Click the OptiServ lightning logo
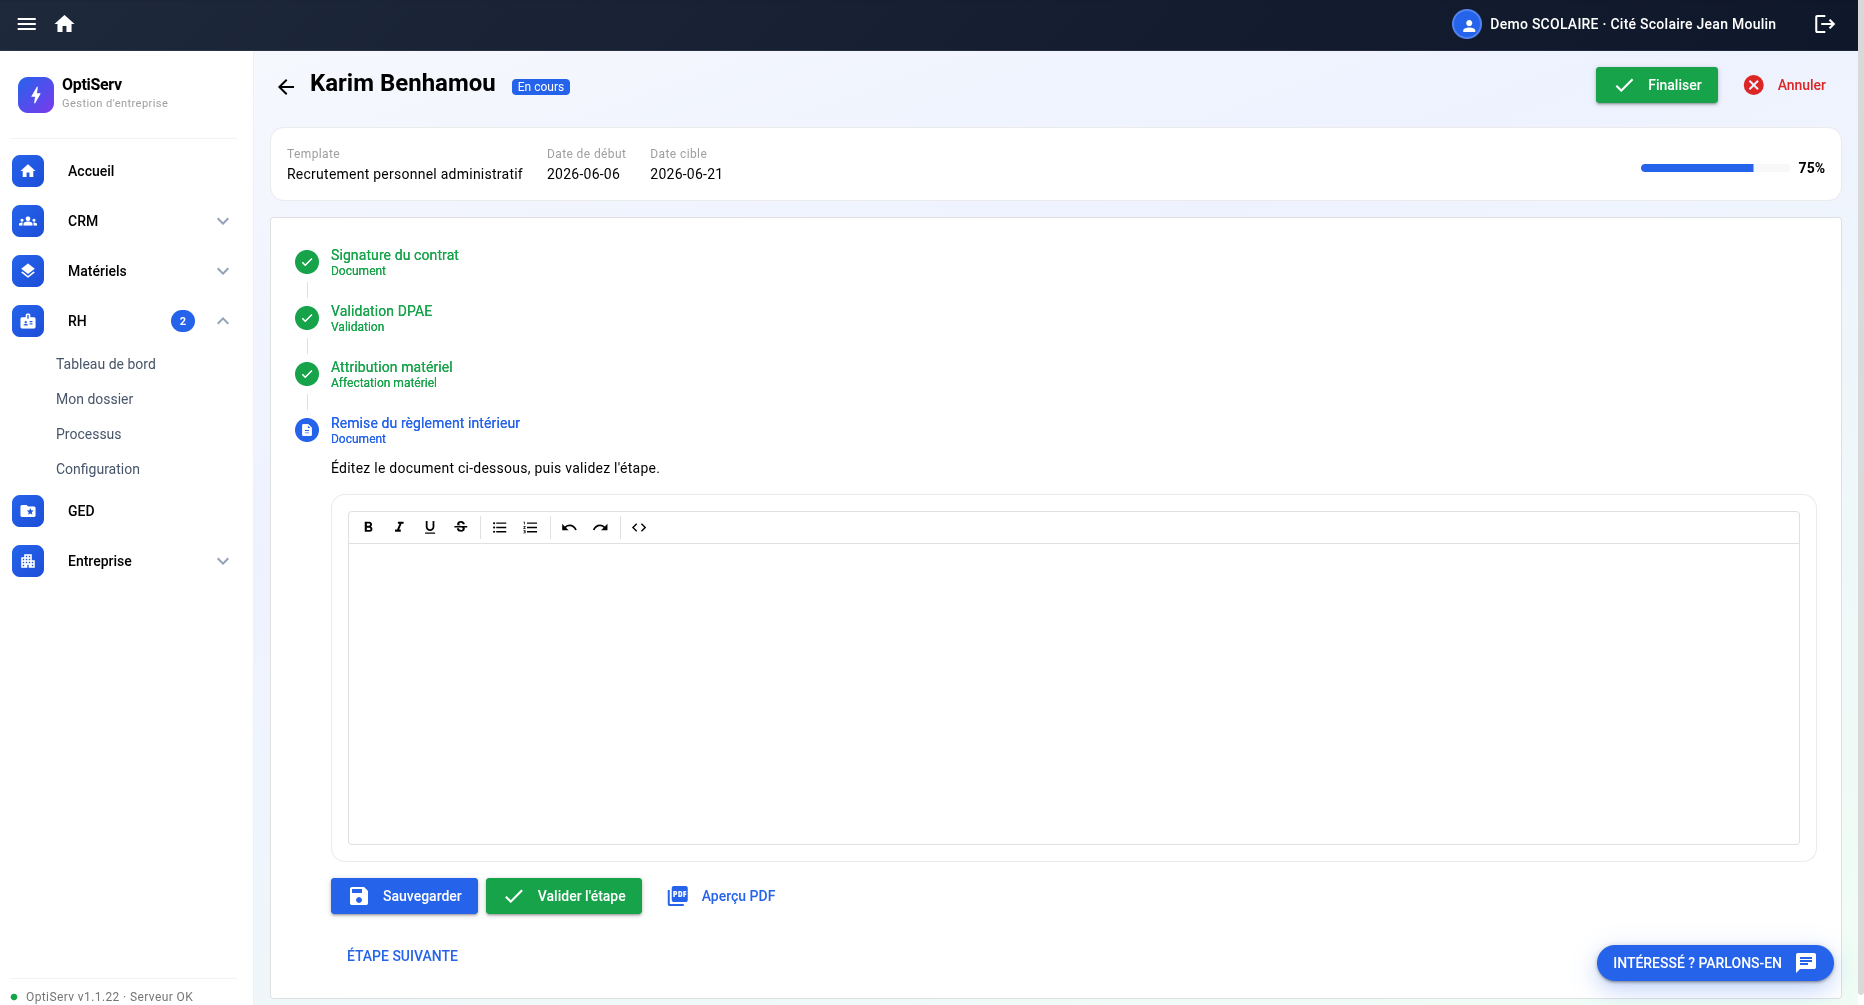Viewport: 1864px width, 1005px height. (x=36, y=95)
